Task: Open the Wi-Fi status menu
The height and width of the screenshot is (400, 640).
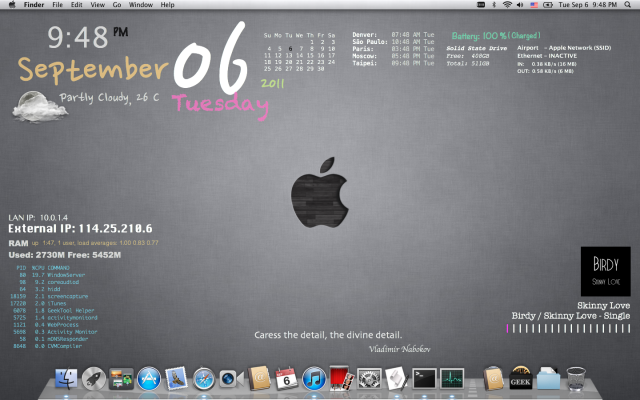Action: [507, 5]
